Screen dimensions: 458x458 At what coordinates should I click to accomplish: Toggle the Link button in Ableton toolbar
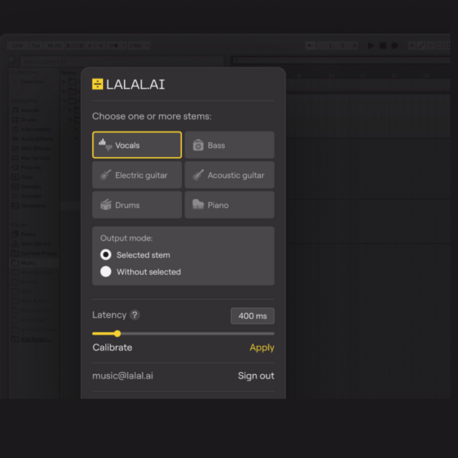[x=18, y=45]
